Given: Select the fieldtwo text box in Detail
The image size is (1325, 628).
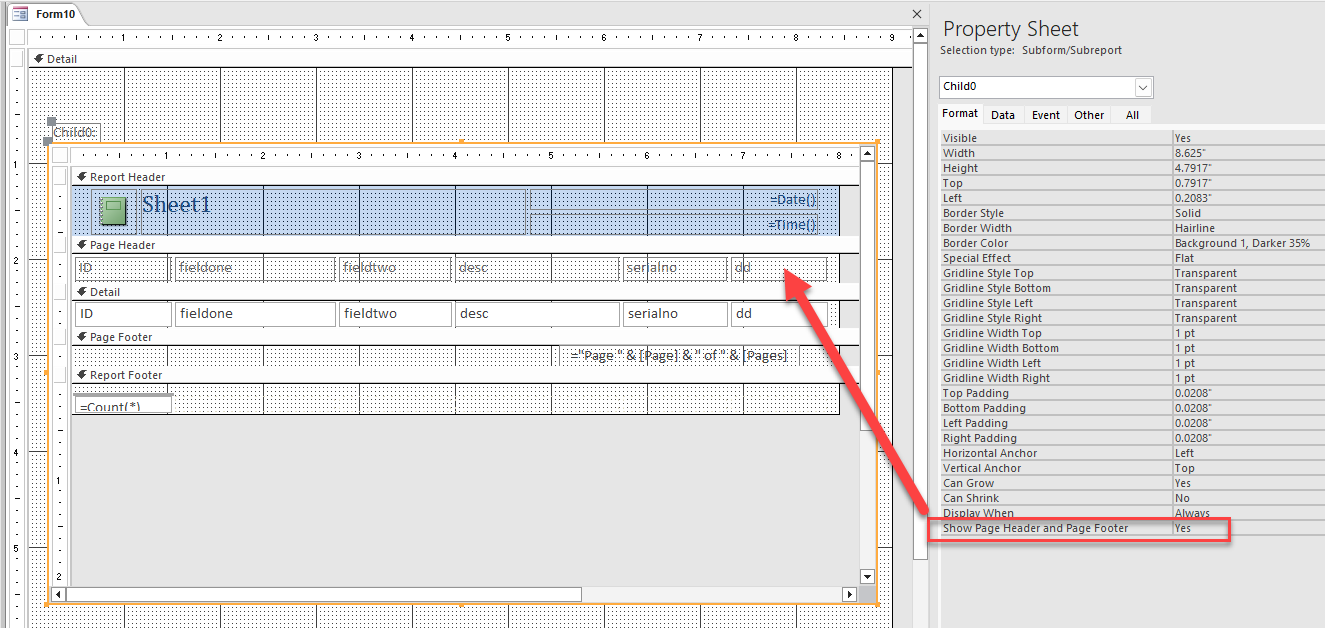Looking at the screenshot, I should 395,314.
